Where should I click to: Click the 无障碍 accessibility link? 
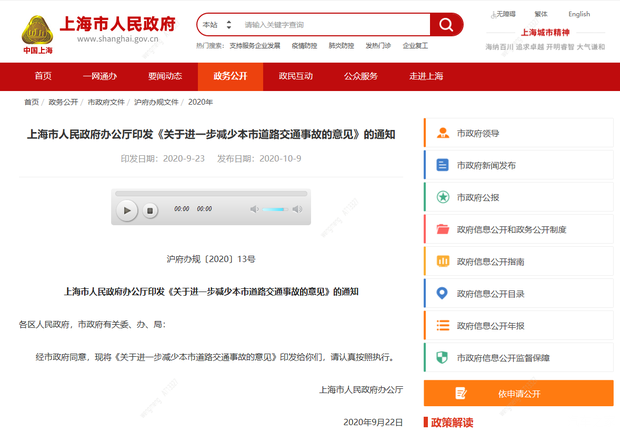click(503, 14)
